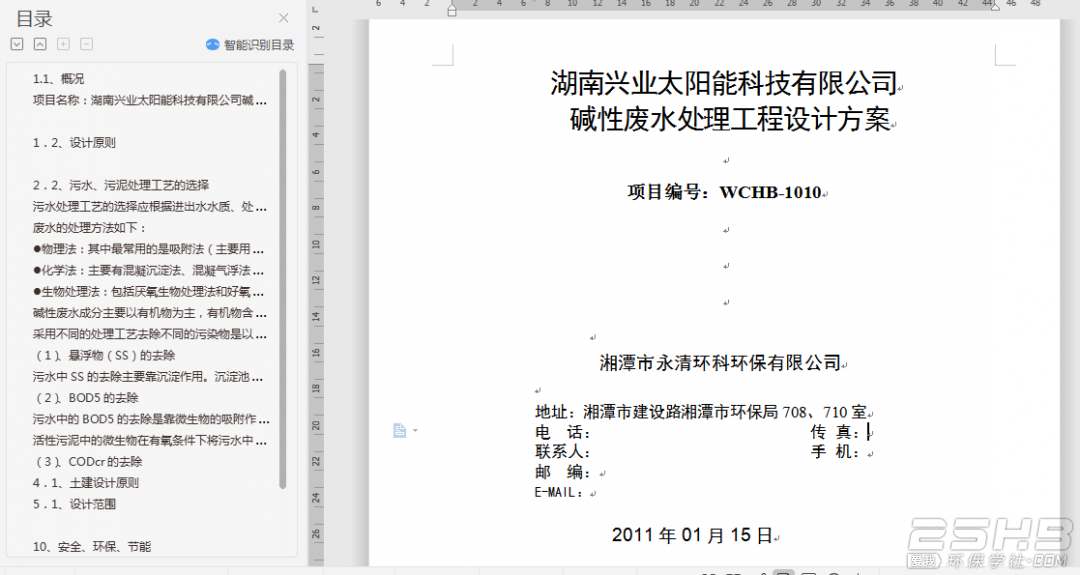Click title line 湖南兴业太阳能科技有限公司 in document
1080x575 pixels.
coord(724,84)
